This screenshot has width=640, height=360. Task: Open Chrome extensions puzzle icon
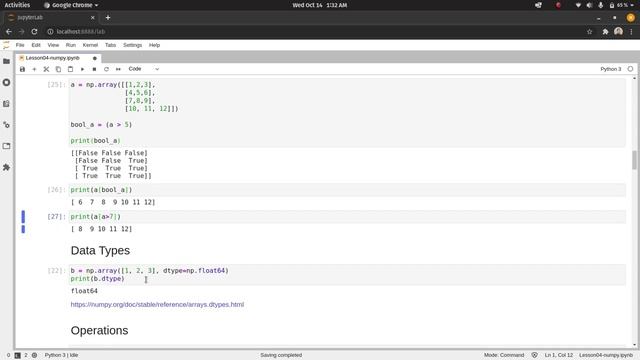605,31
